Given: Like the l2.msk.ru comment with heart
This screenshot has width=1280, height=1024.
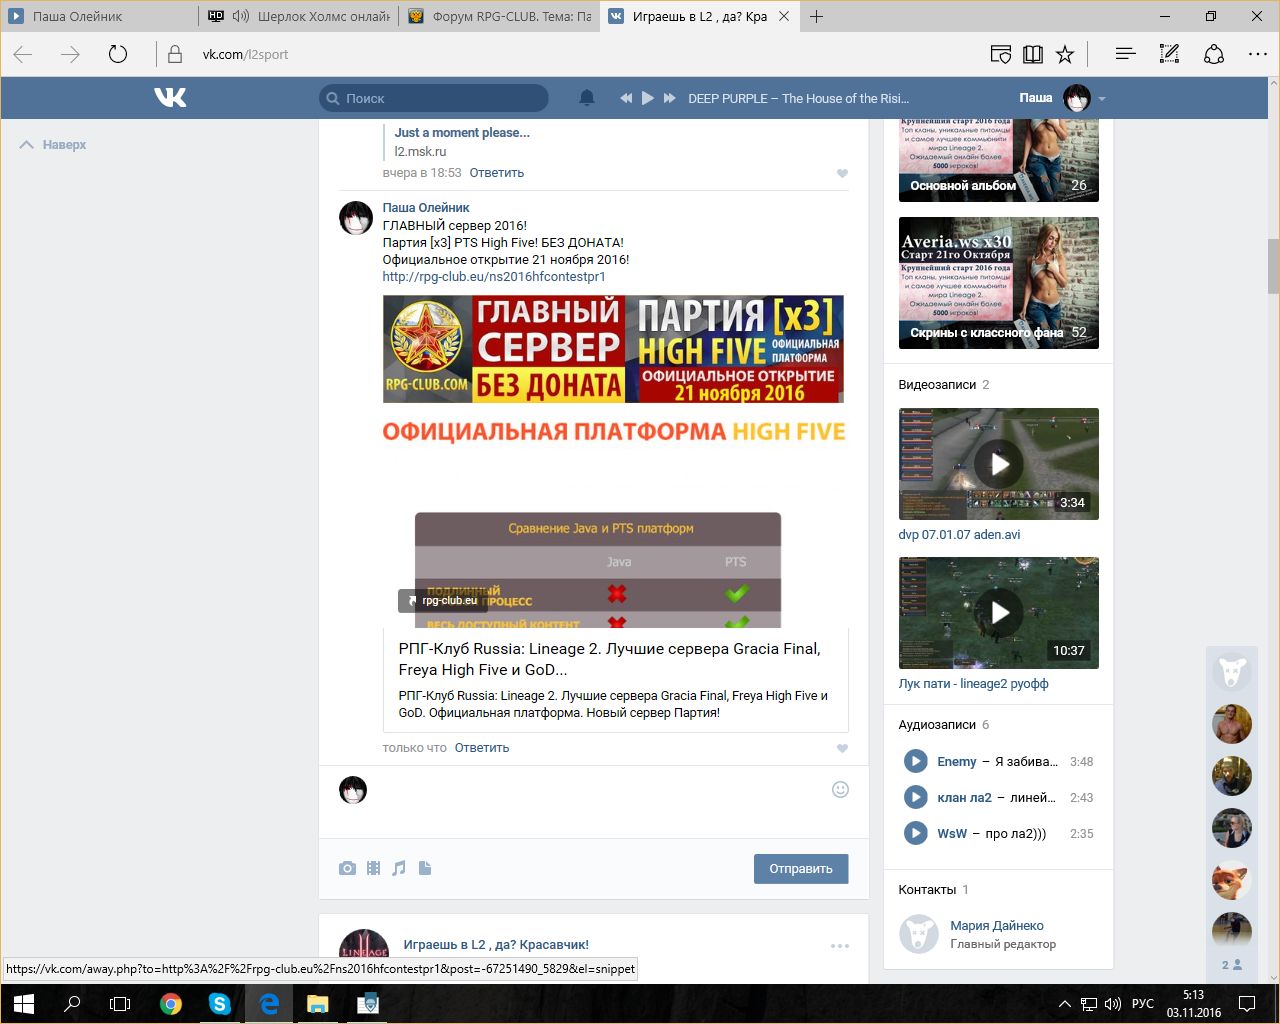Looking at the screenshot, I should [842, 173].
